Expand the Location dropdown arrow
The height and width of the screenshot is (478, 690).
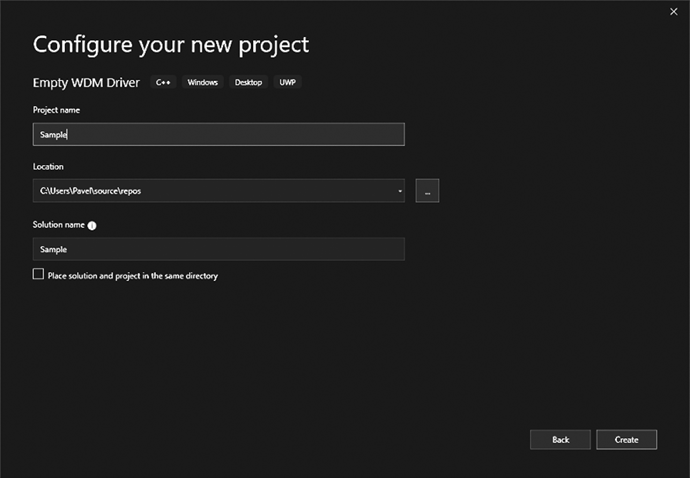[399, 191]
